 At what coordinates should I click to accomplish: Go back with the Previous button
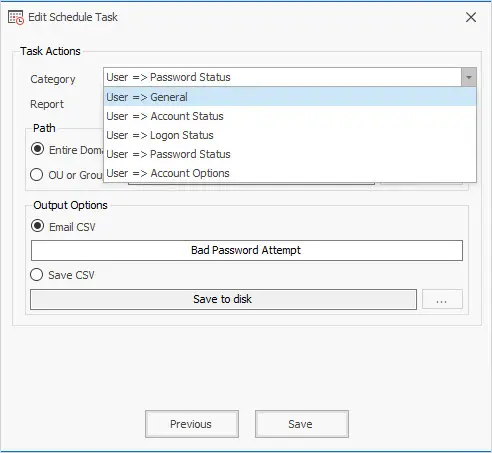(192, 424)
